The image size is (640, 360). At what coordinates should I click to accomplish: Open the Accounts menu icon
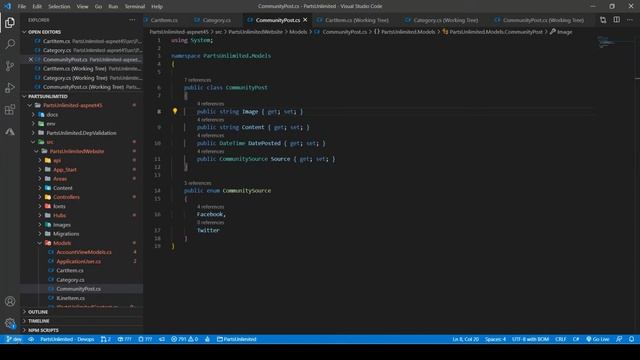pos(10,301)
